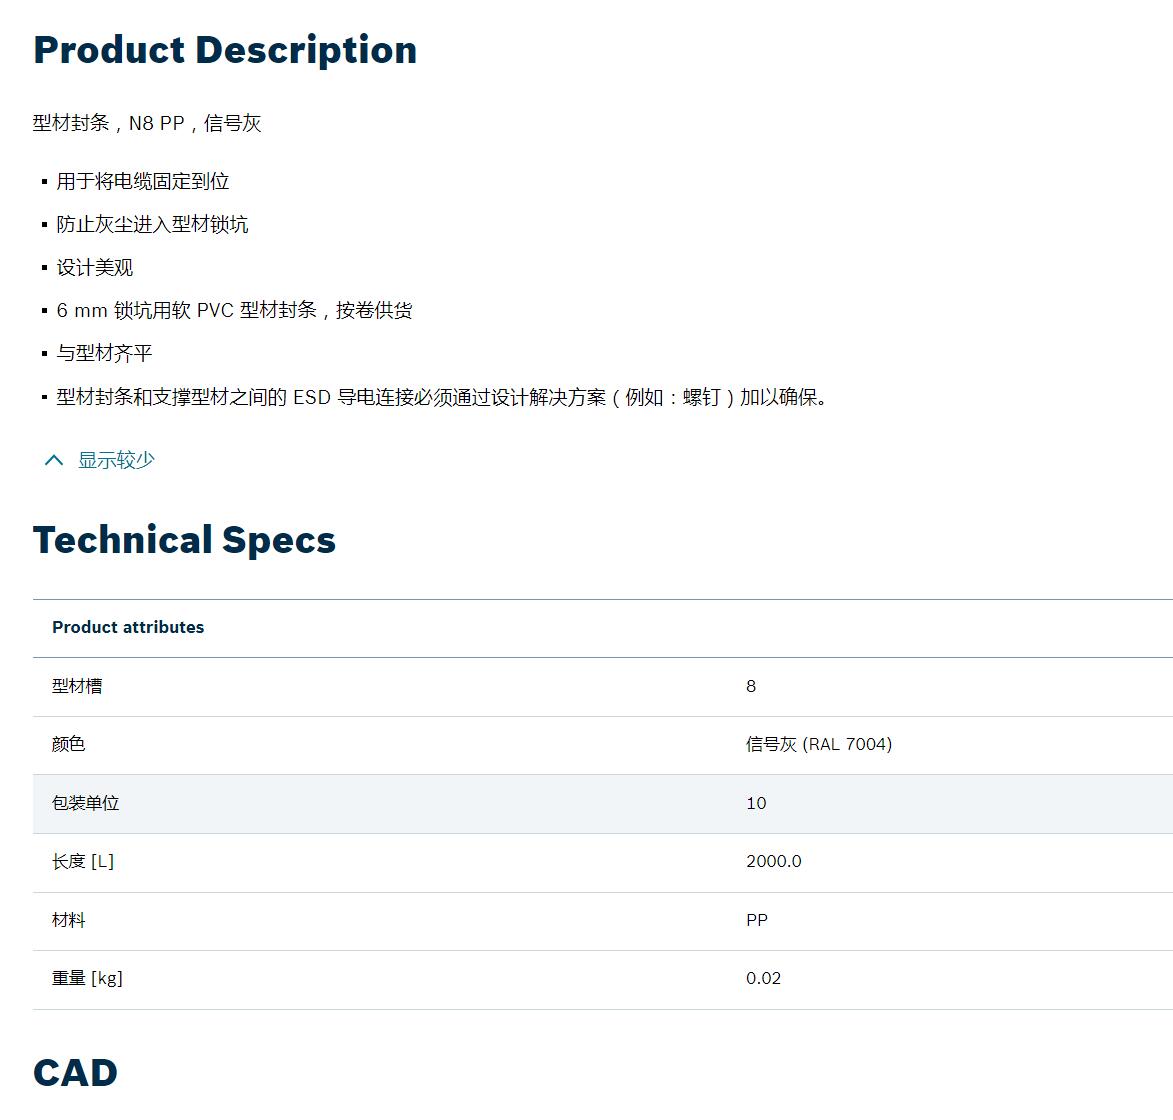This screenshot has height=1120, width=1173.
Task: Click the CAD section heading
Action: click(76, 1073)
